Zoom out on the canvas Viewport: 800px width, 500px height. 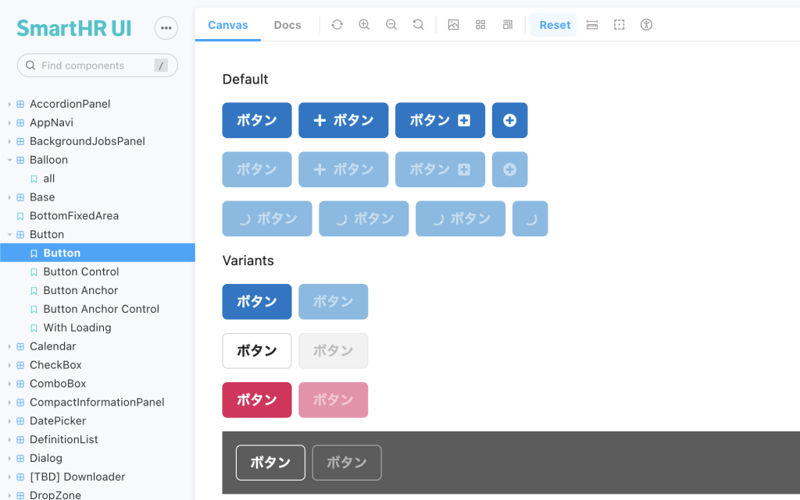391,25
